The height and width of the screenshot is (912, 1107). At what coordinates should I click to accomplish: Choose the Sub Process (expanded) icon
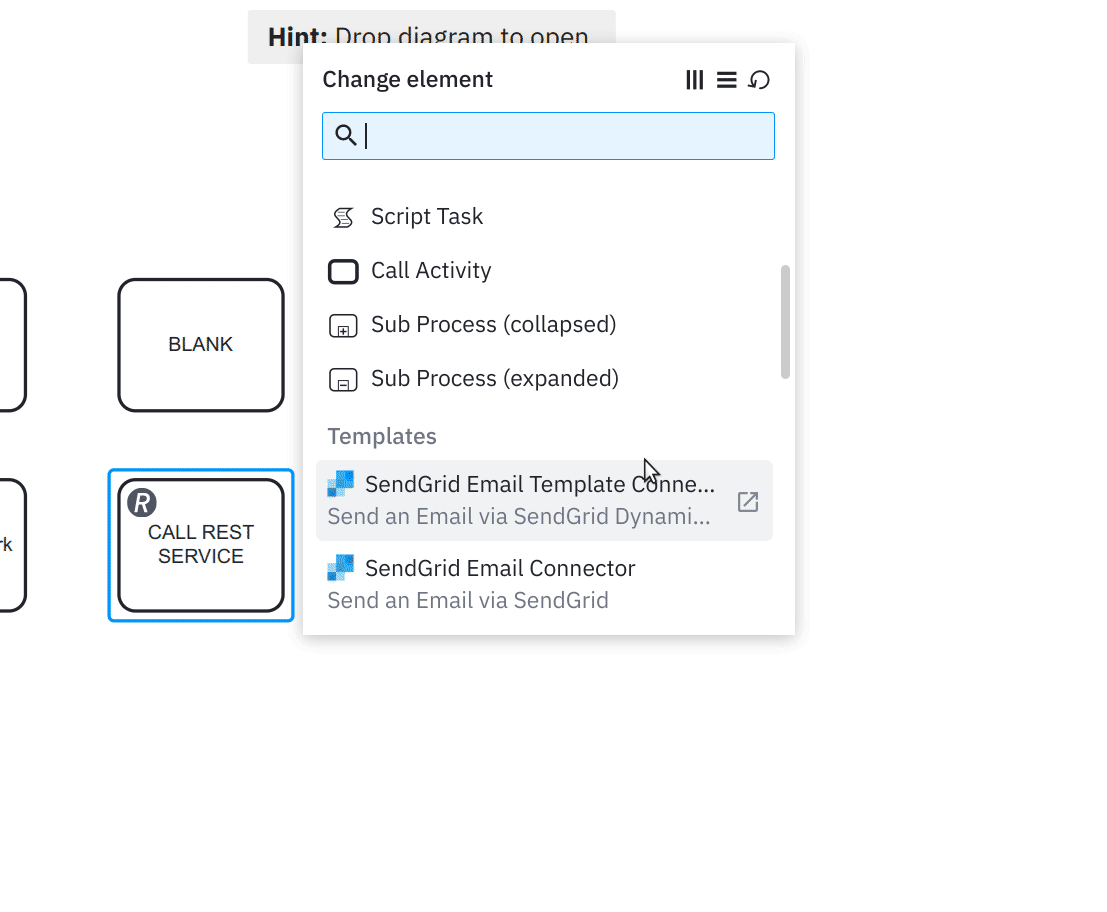(343, 379)
